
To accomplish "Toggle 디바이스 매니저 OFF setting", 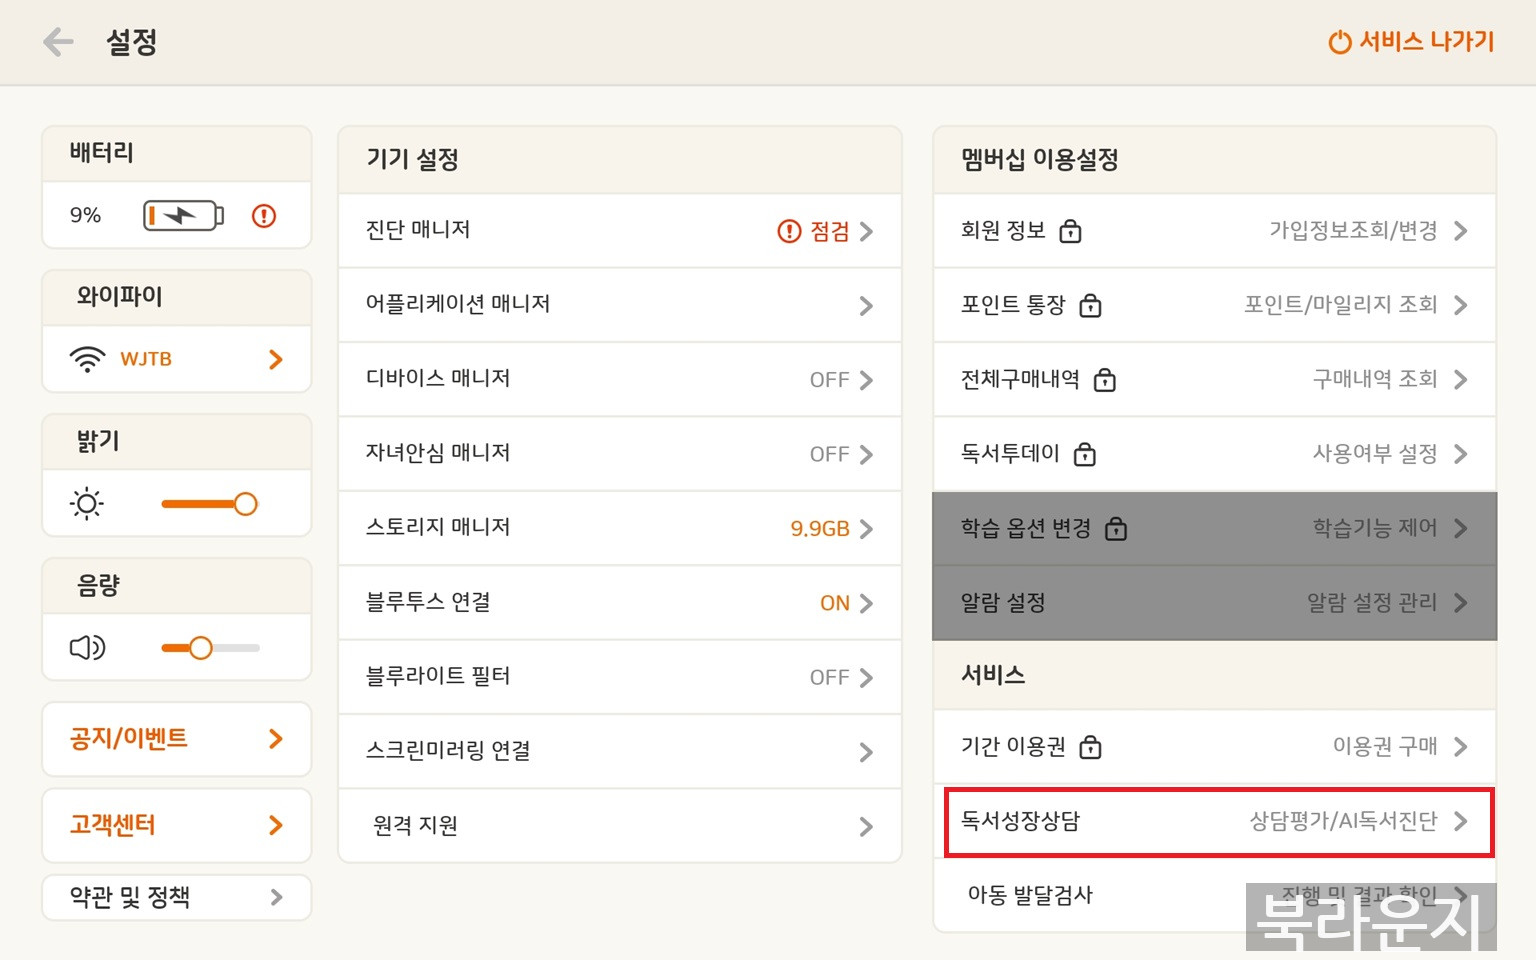I will (x=829, y=380).
